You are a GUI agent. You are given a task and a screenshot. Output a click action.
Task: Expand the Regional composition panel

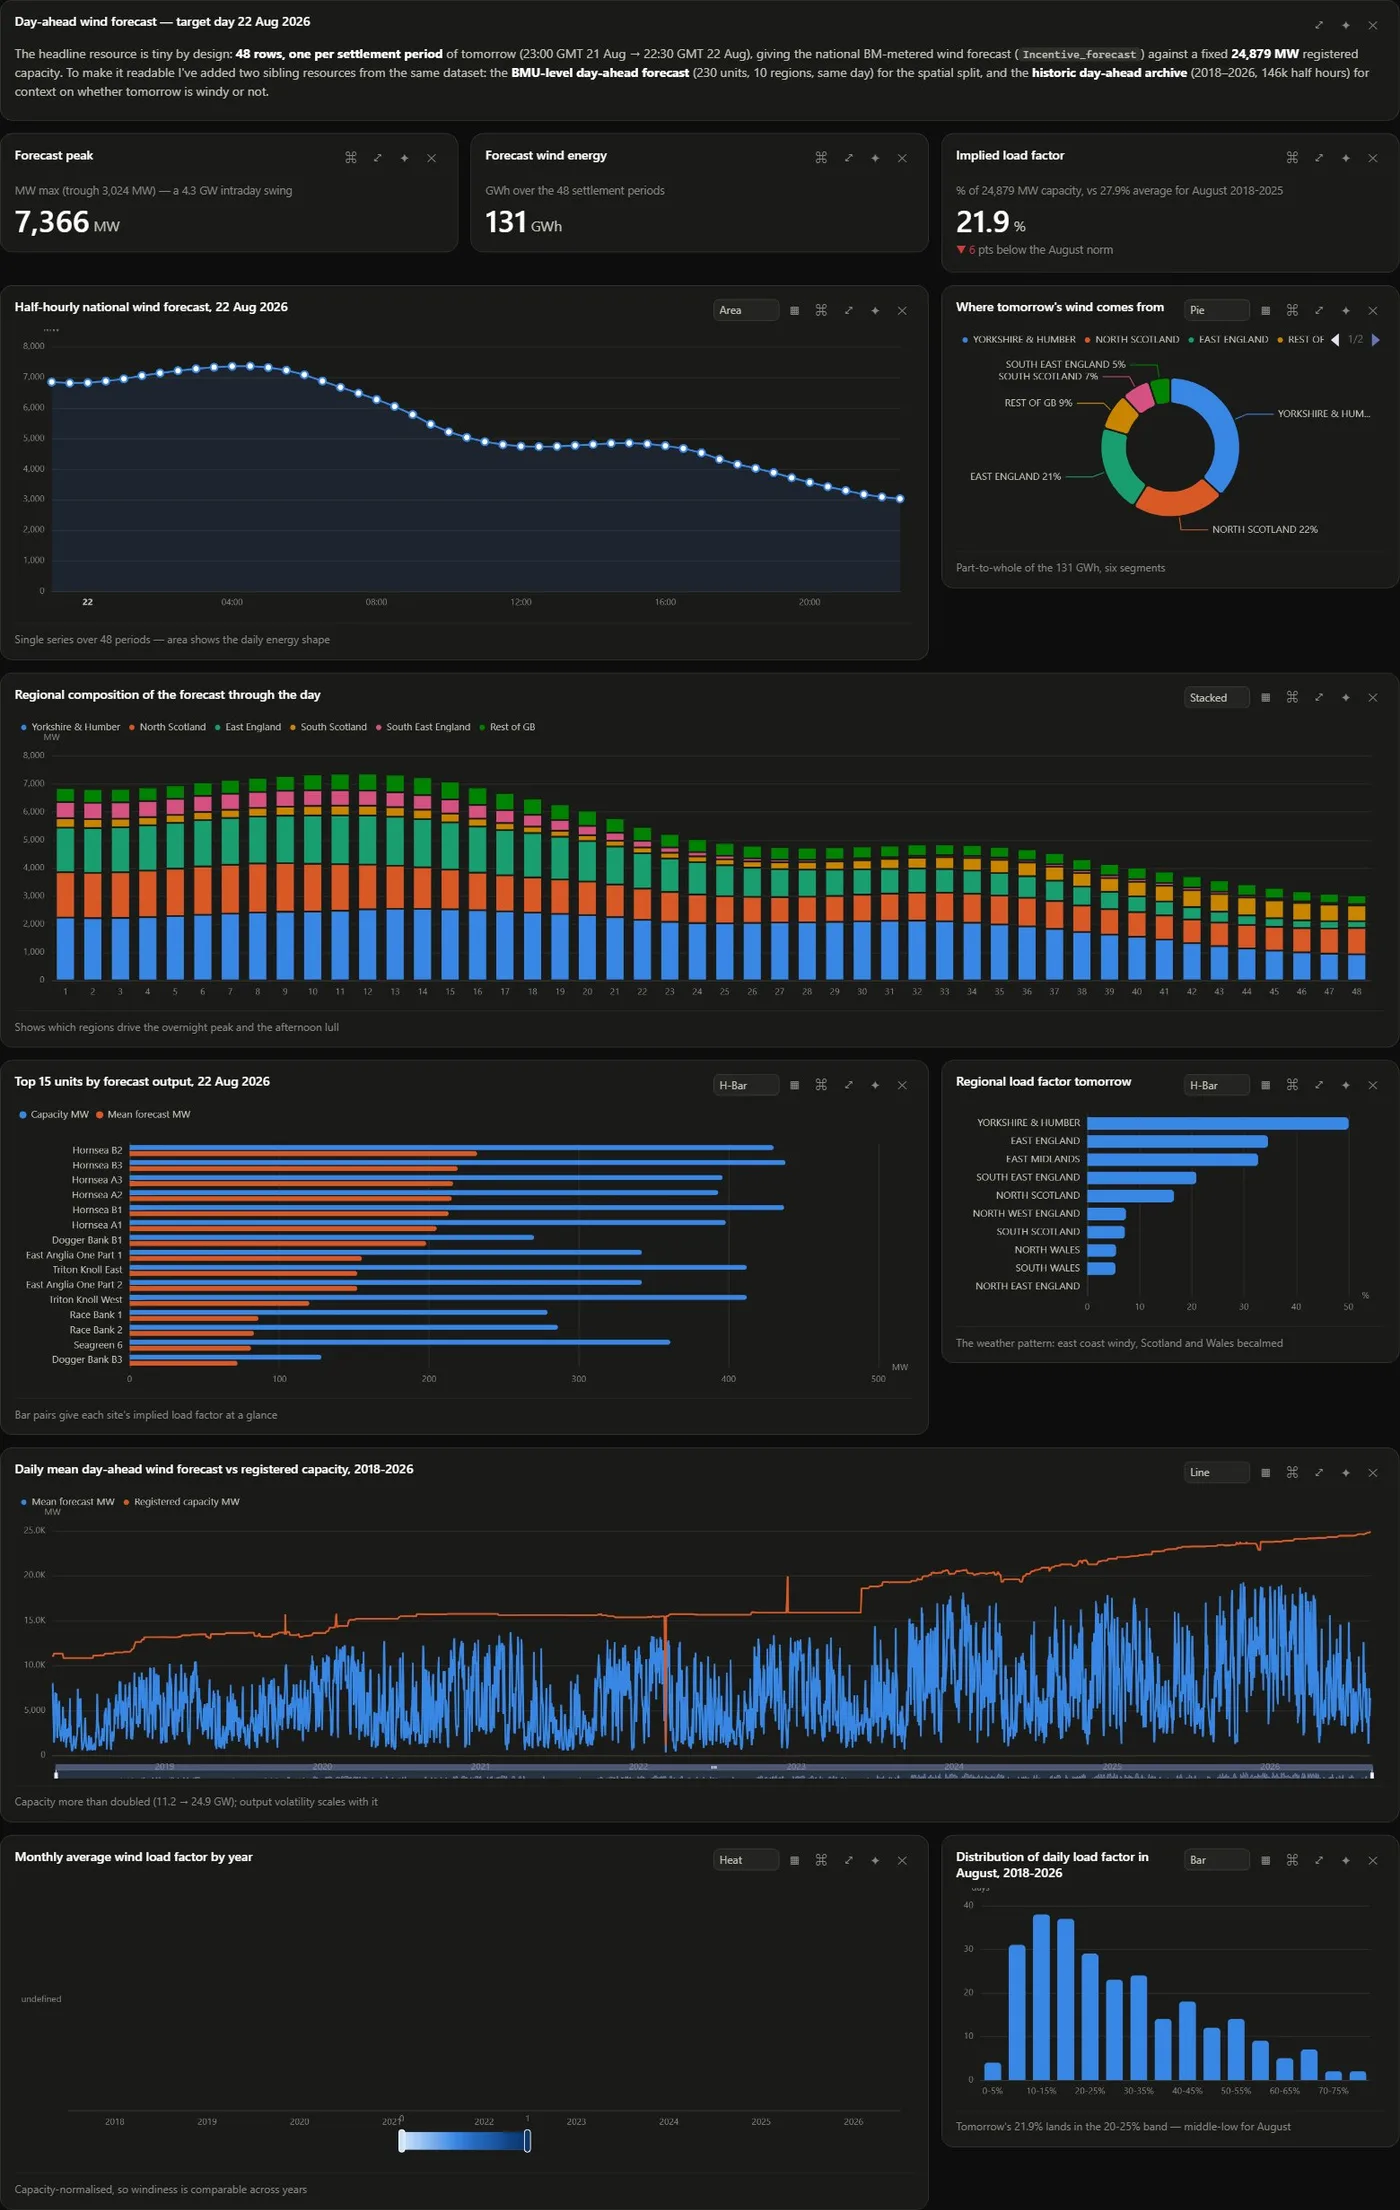1319,698
